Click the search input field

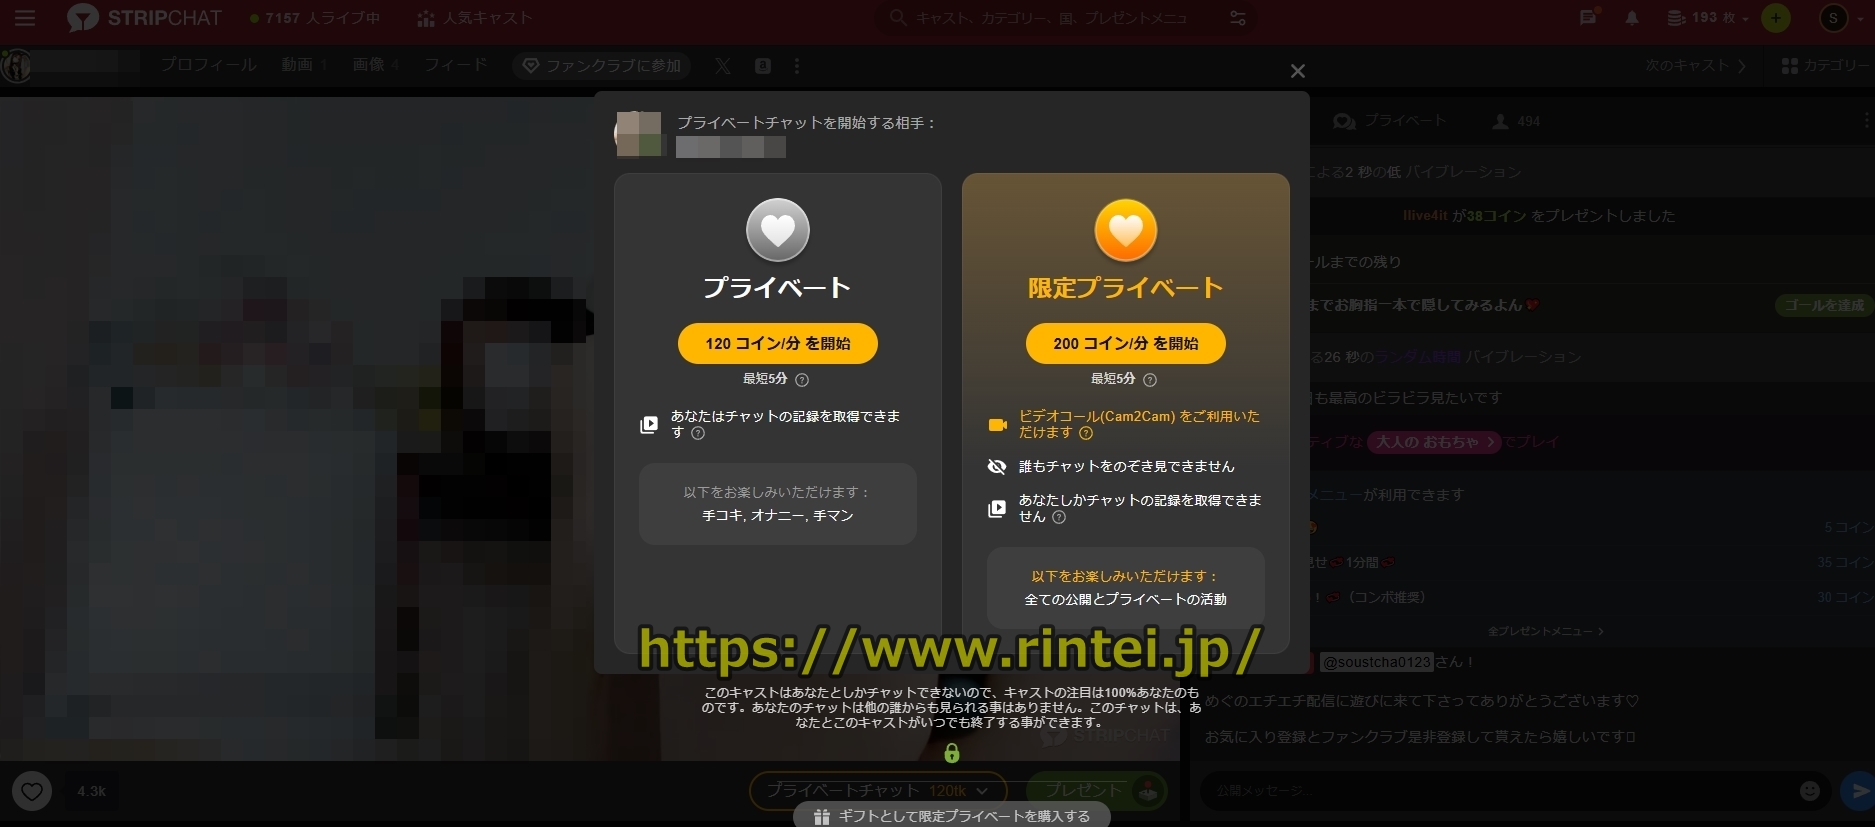click(1050, 18)
